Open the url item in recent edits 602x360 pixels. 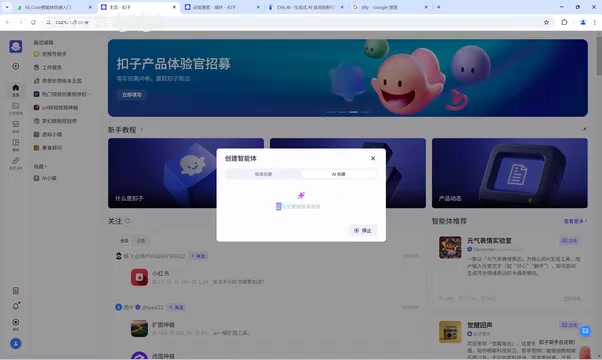[56, 107]
